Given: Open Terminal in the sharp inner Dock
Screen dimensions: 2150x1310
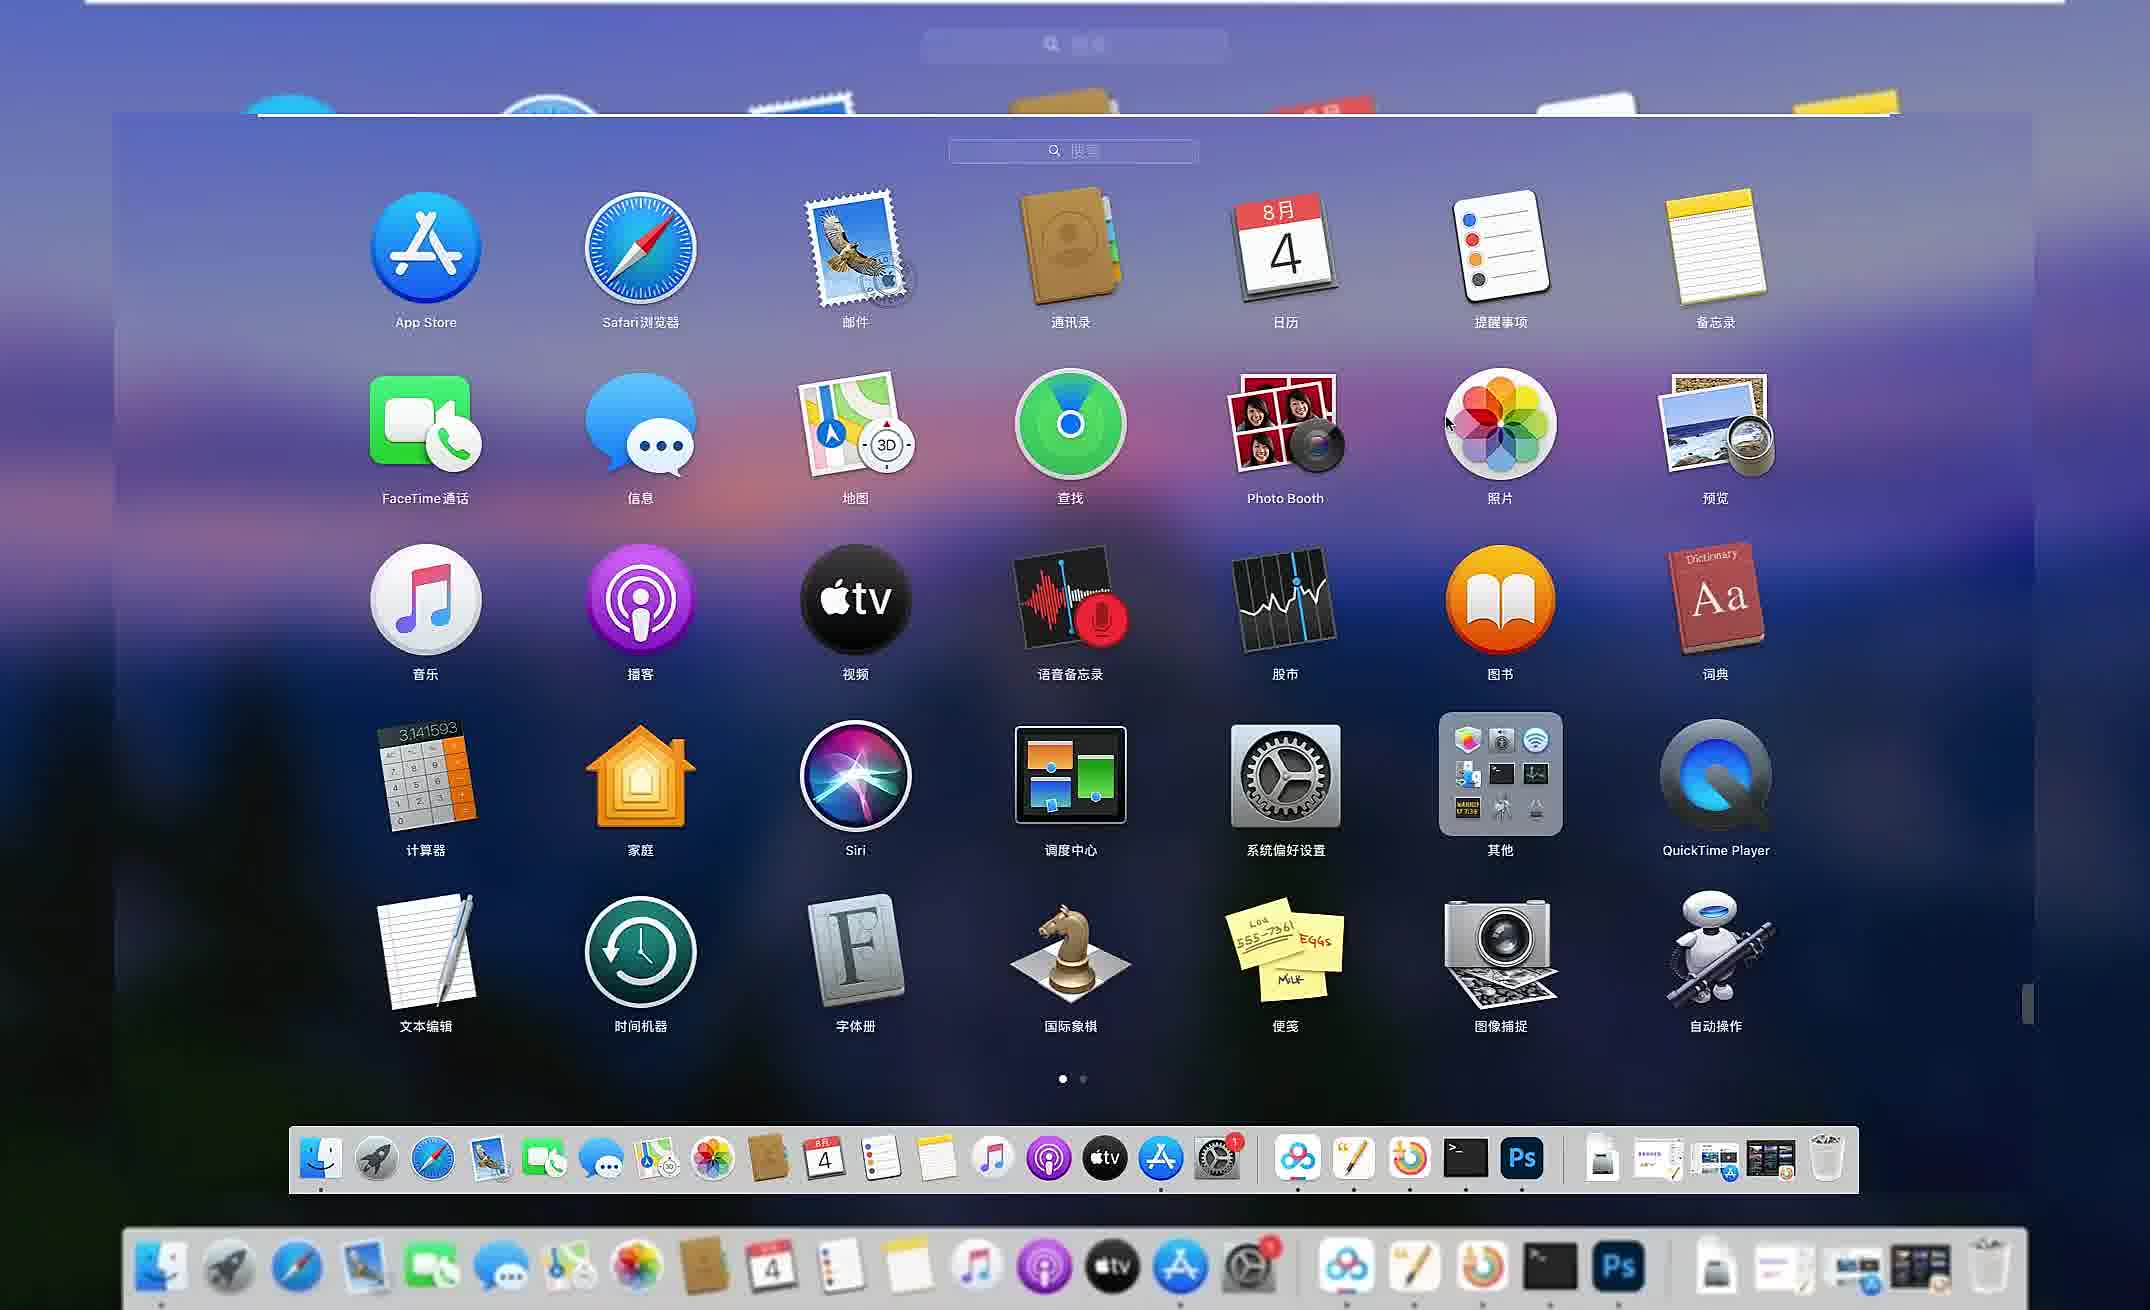Looking at the screenshot, I should click(x=1466, y=1158).
